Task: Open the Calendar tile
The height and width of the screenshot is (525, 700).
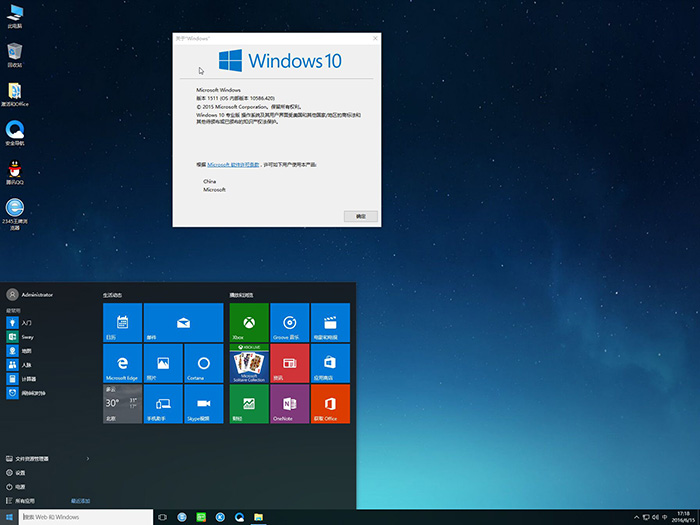Action: pos(122,323)
